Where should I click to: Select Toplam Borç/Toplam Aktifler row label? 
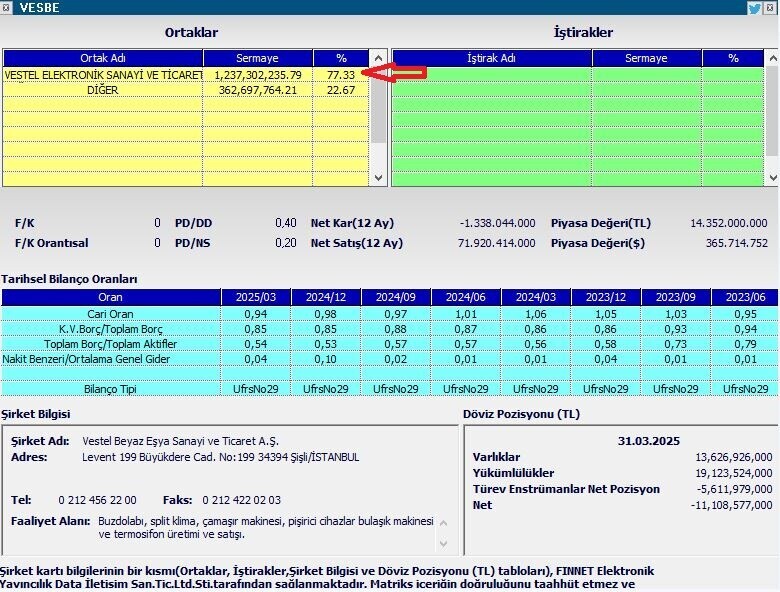coord(110,344)
